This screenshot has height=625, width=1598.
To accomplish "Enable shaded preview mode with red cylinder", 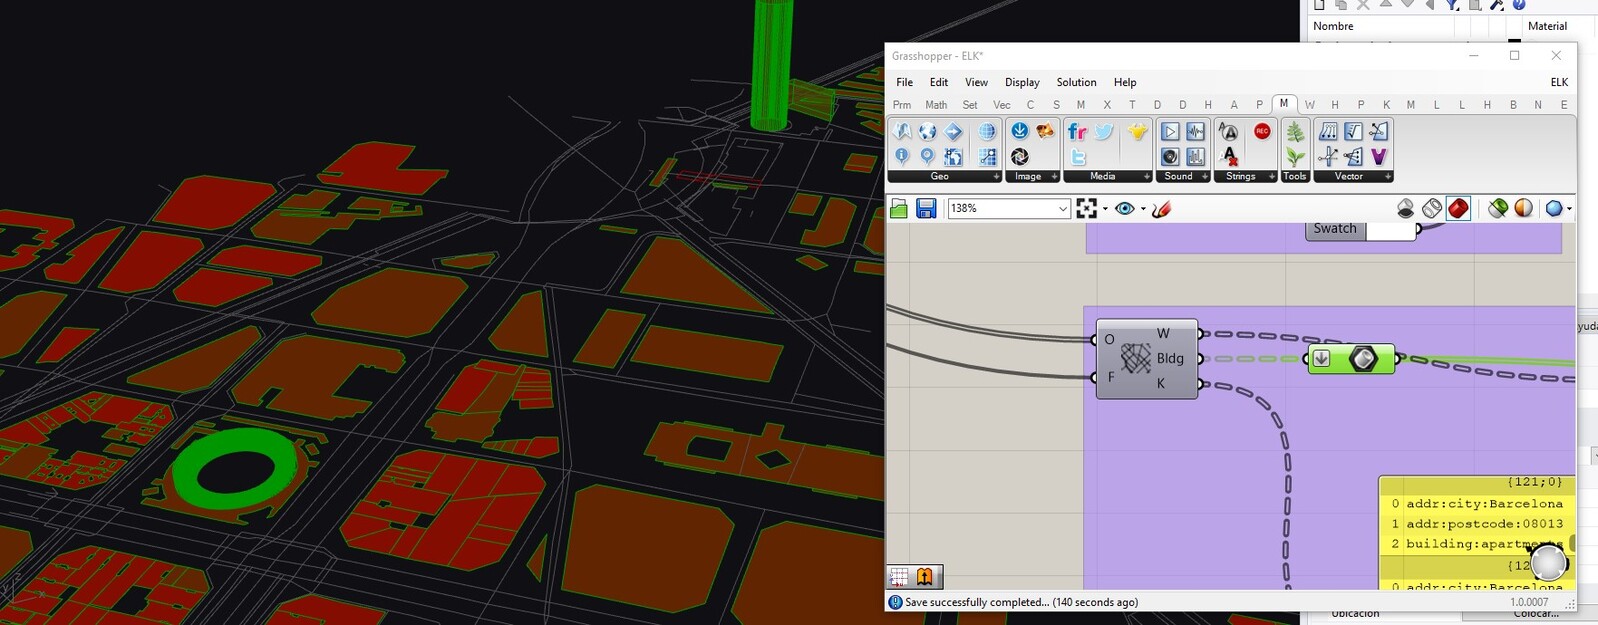I will point(1458,208).
